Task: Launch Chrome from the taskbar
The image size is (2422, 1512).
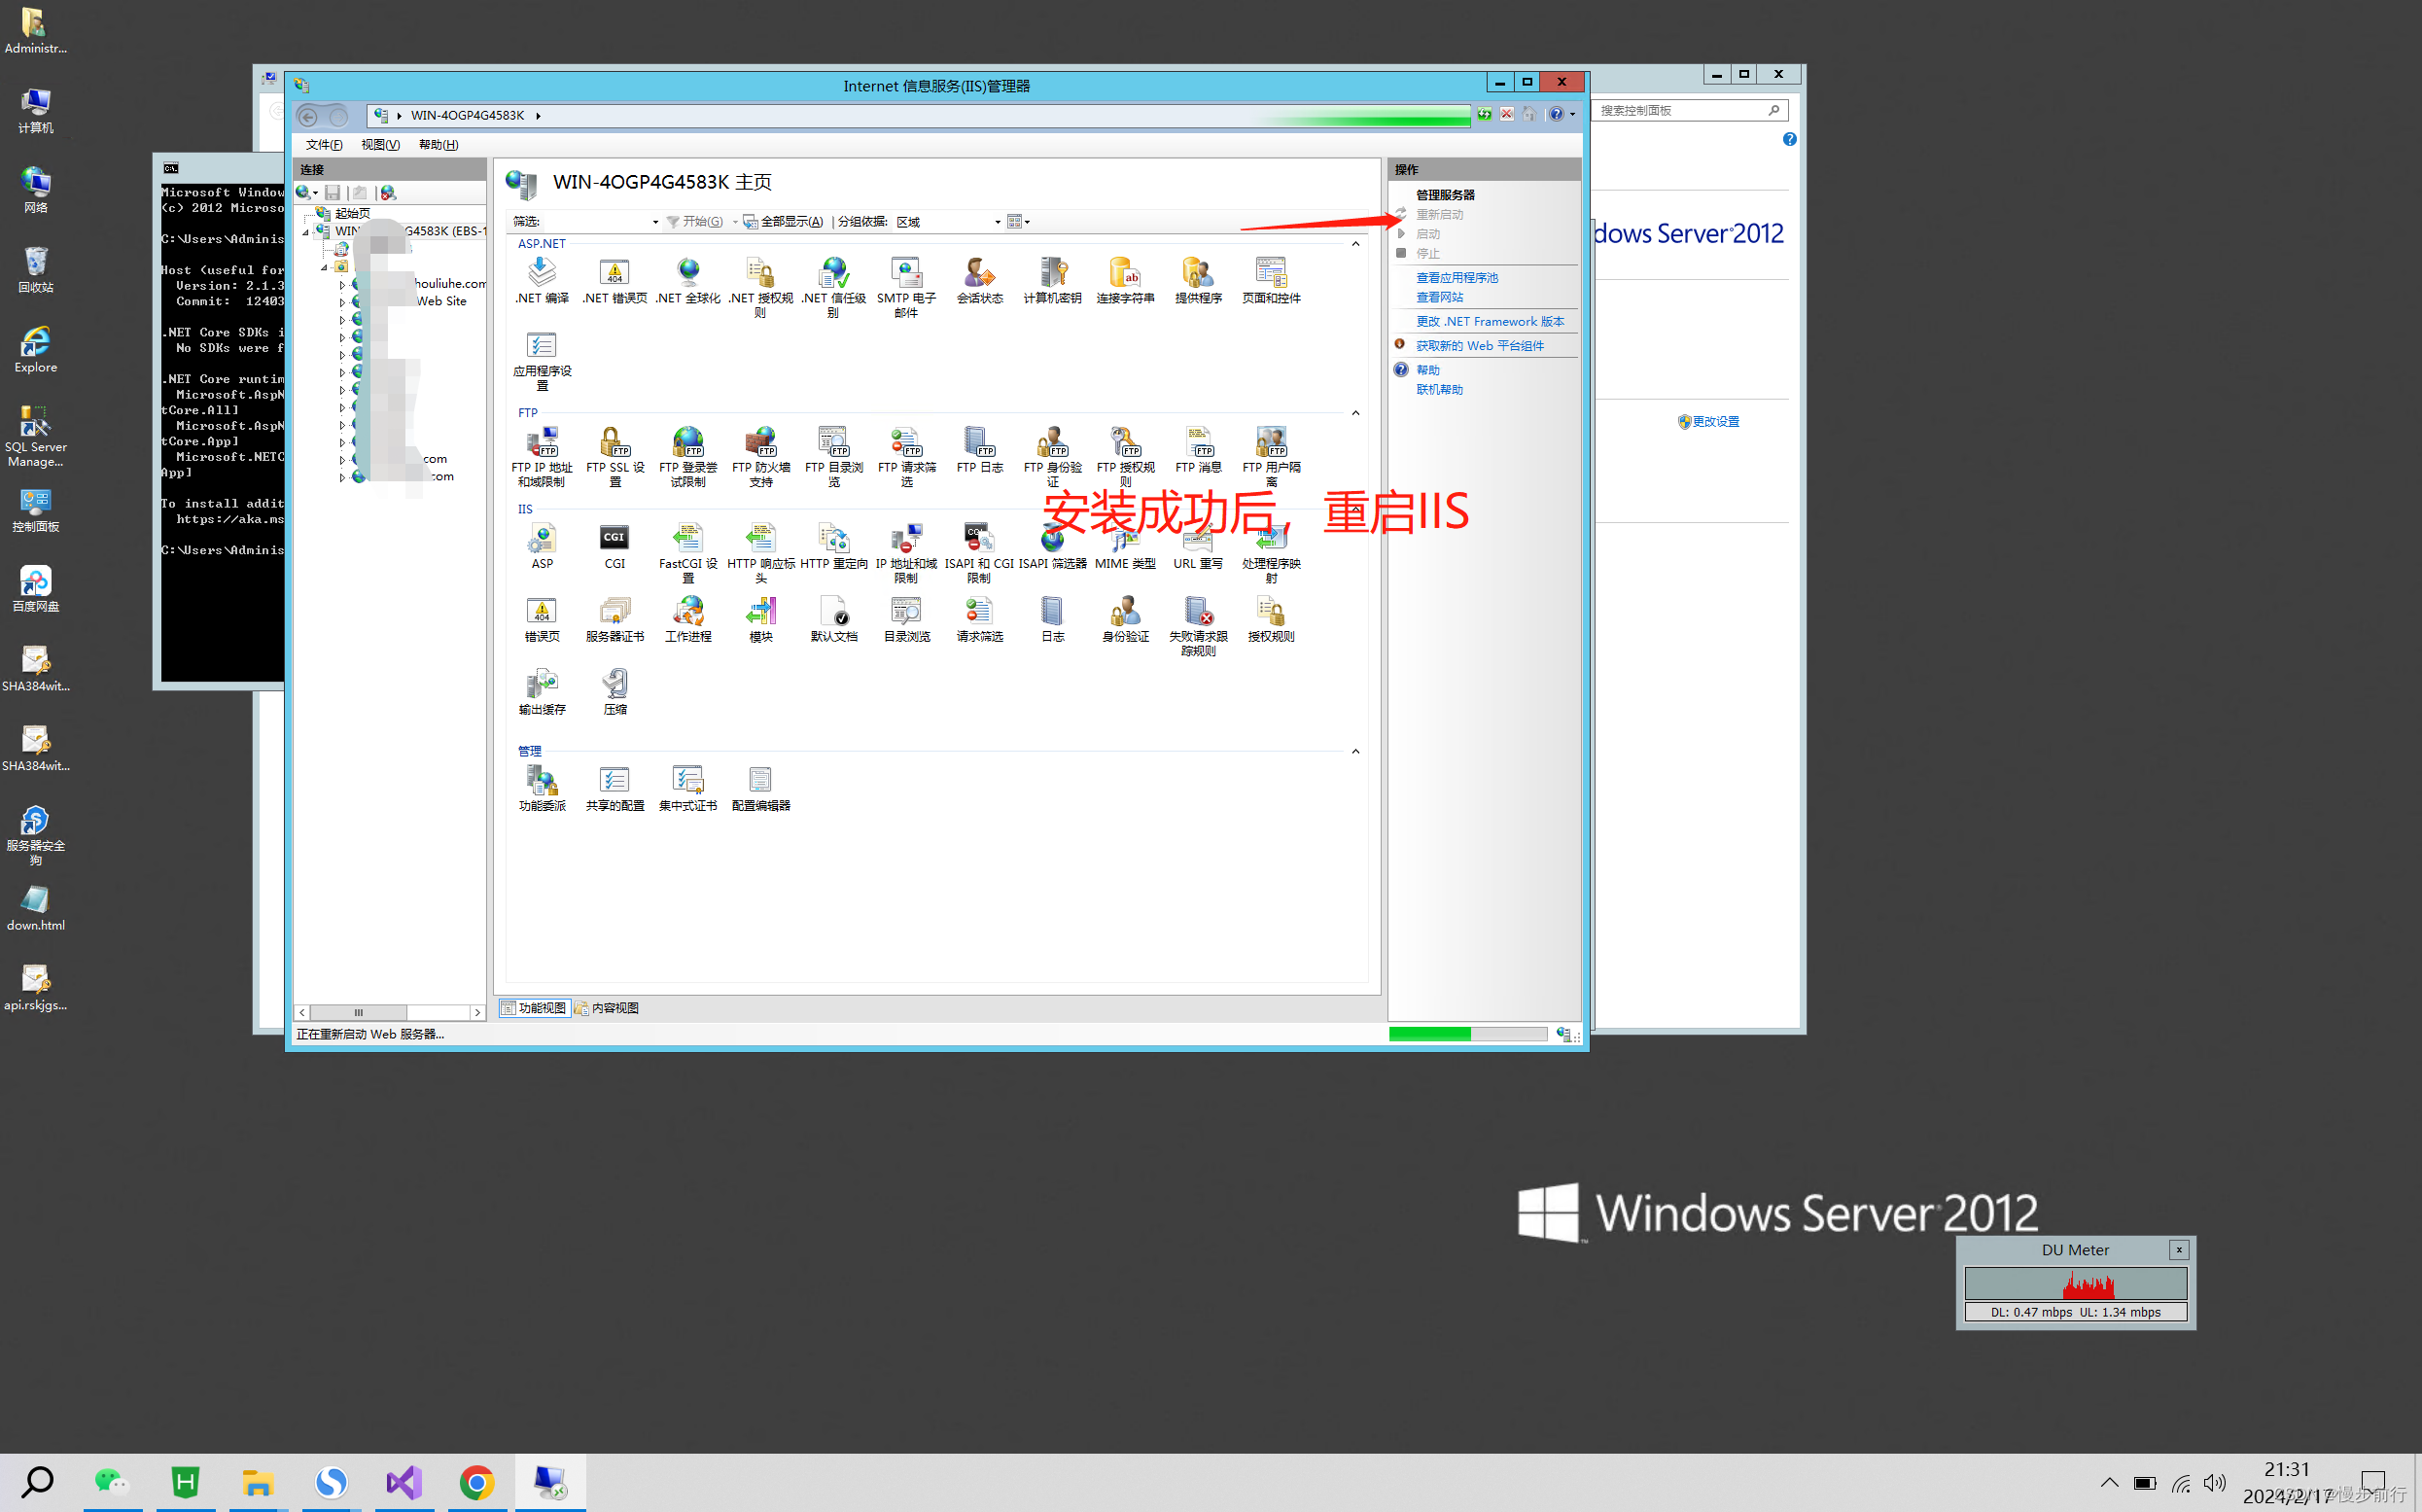Action: [x=477, y=1483]
